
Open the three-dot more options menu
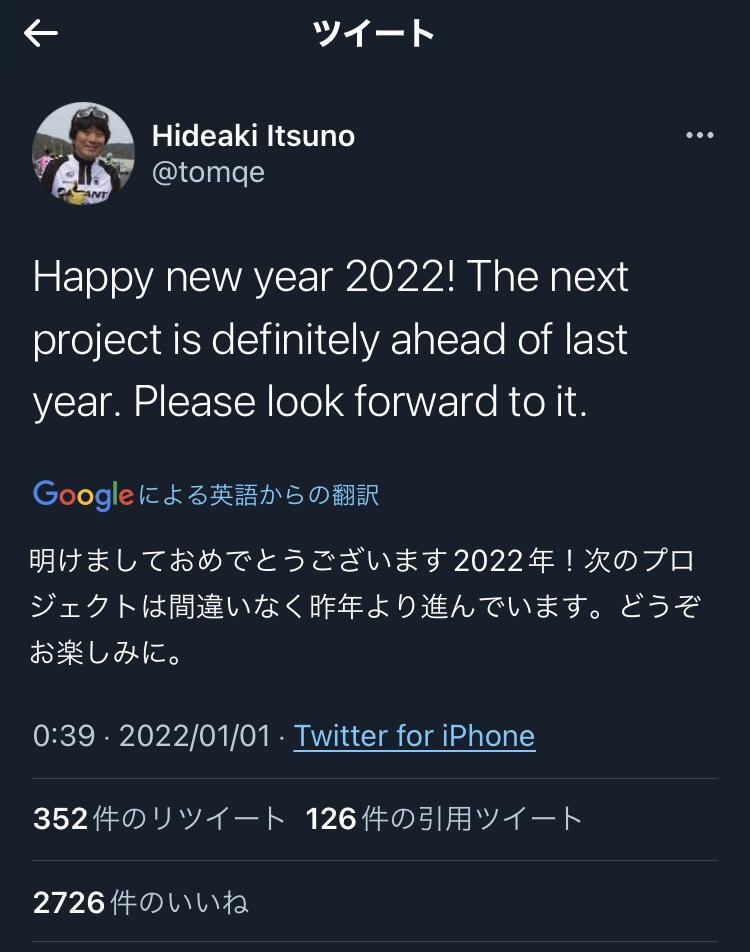click(x=699, y=136)
